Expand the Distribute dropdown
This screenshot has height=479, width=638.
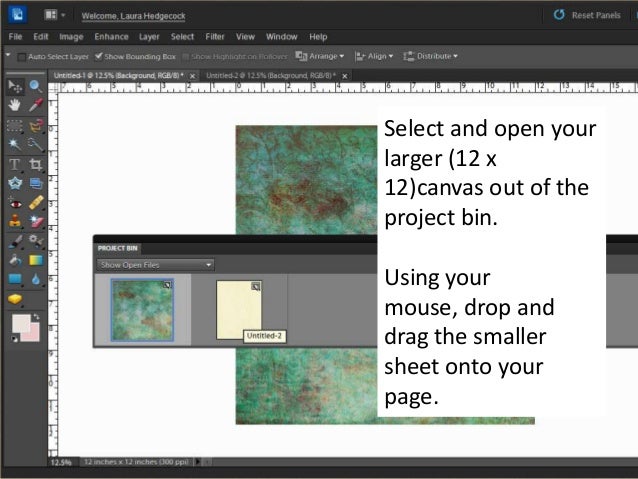point(436,56)
